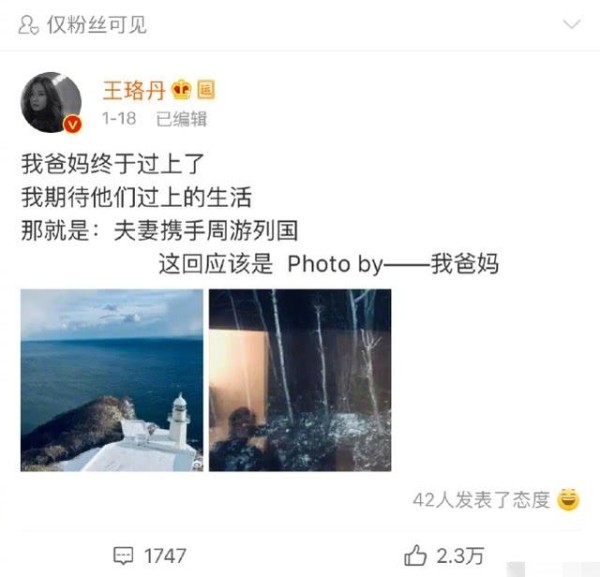The height and width of the screenshot is (577, 600).
Task: View the 42人发表了态度 reactions list
Action: pos(481,500)
